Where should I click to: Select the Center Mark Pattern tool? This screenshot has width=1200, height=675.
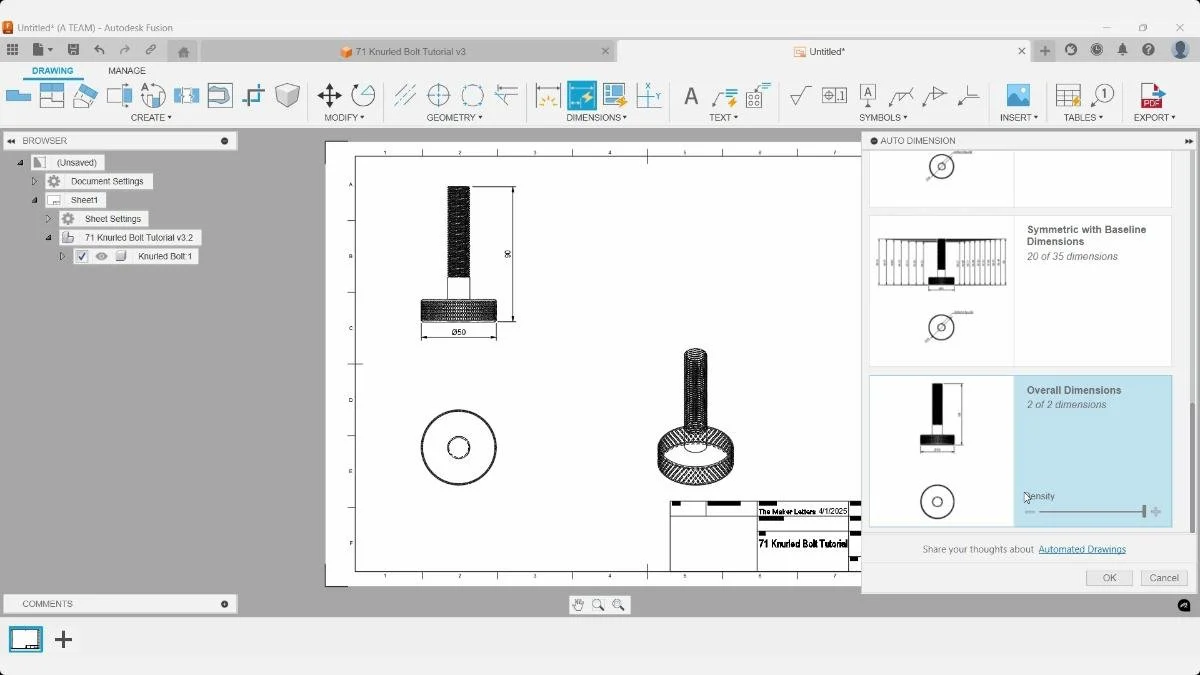[472, 96]
